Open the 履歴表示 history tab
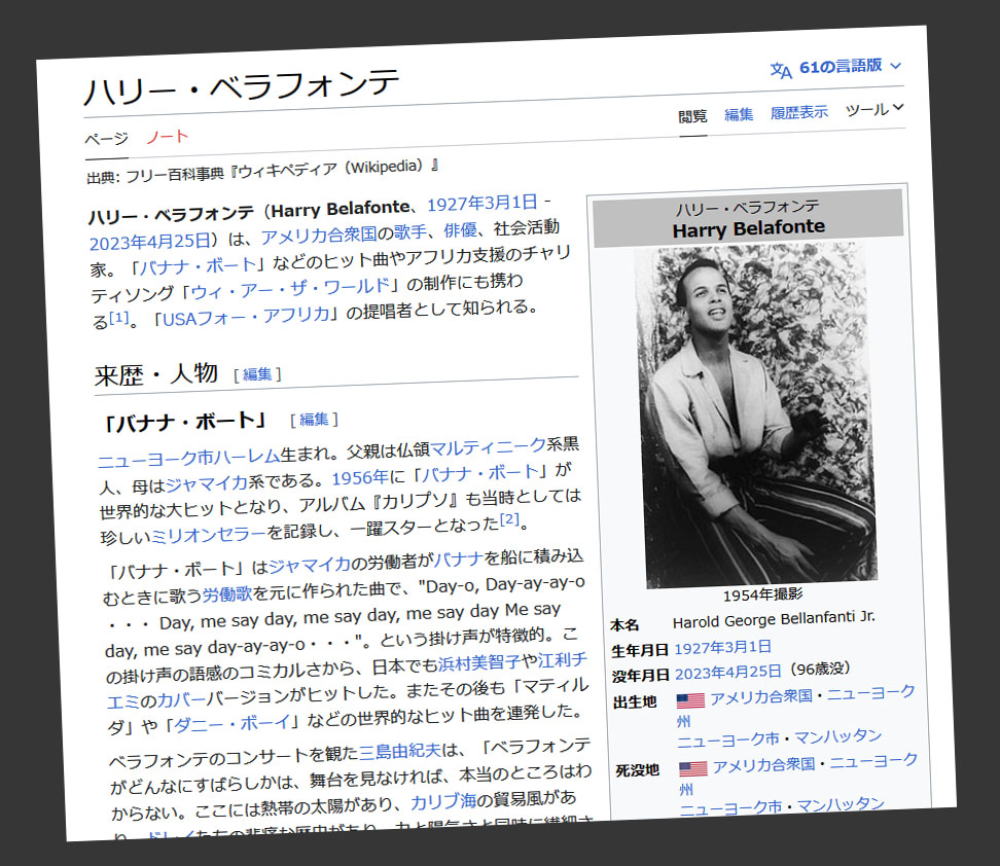 798,112
